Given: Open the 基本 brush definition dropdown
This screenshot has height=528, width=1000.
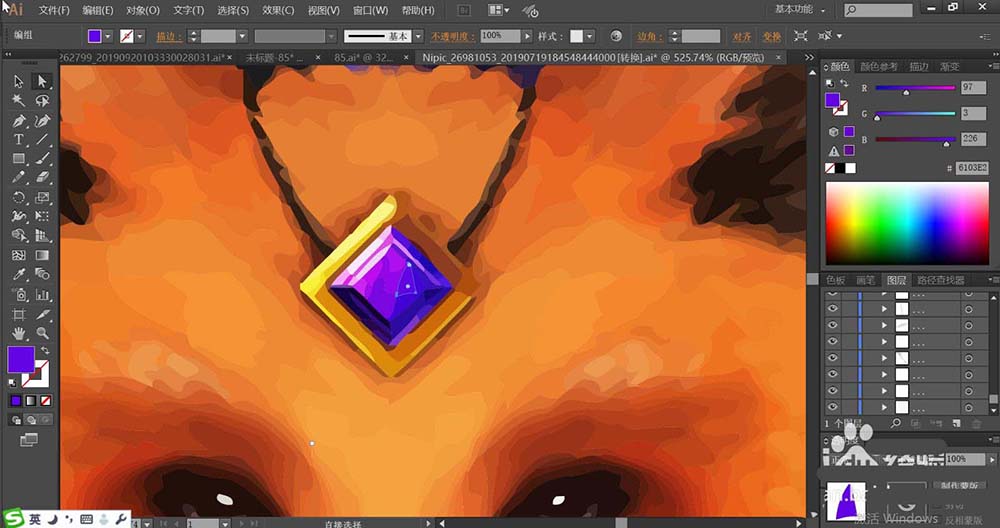Looking at the screenshot, I should pyautogui.click(x=418, y=36).
